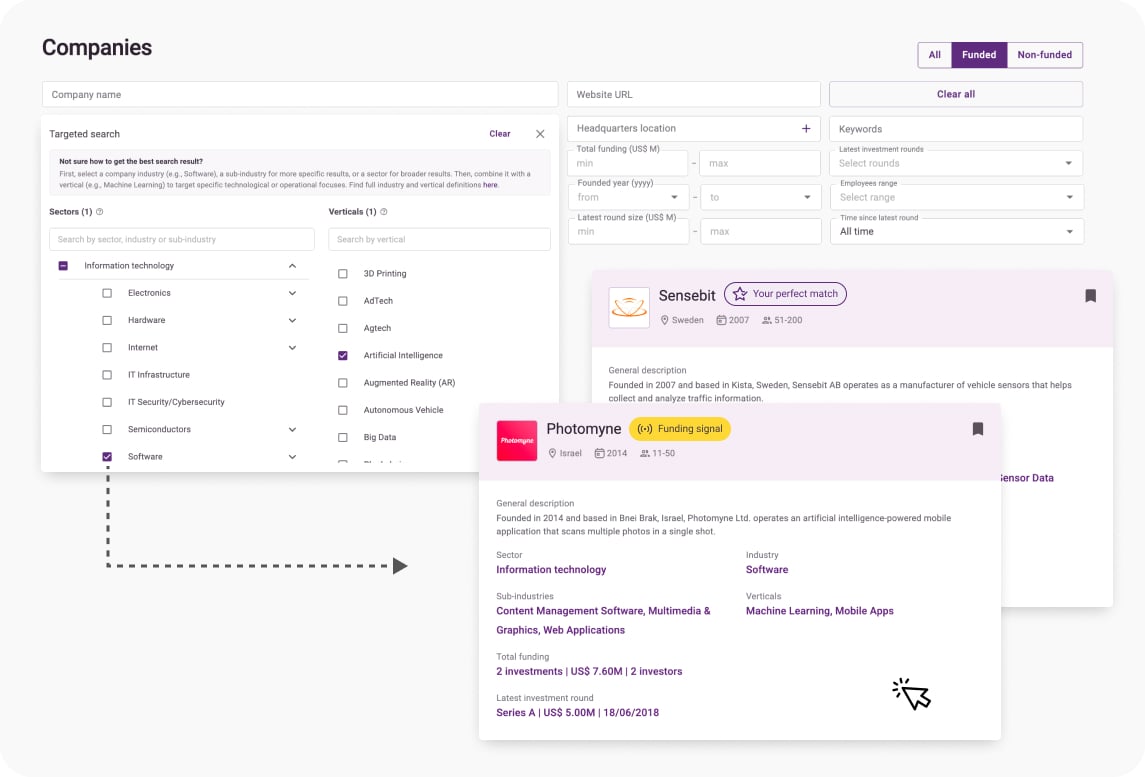Check the Internet checkbox

(107, 348)
